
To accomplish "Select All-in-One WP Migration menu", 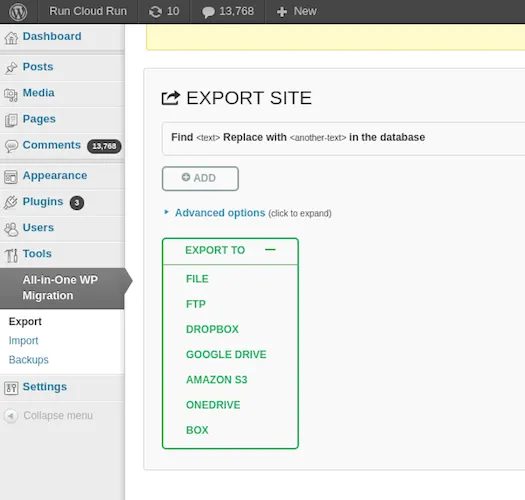I will [62, 288].
